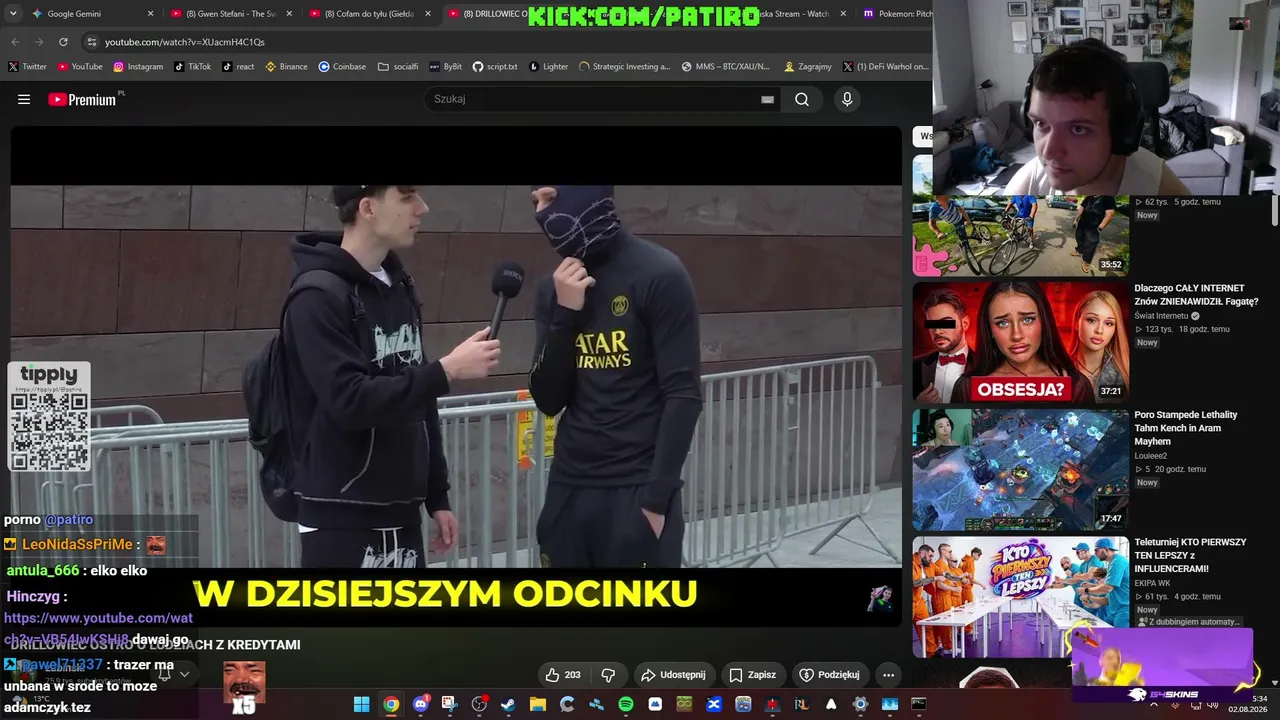Close the Google Gemini tab
The height and width of the screenshot is (720, 1280).
151,14
